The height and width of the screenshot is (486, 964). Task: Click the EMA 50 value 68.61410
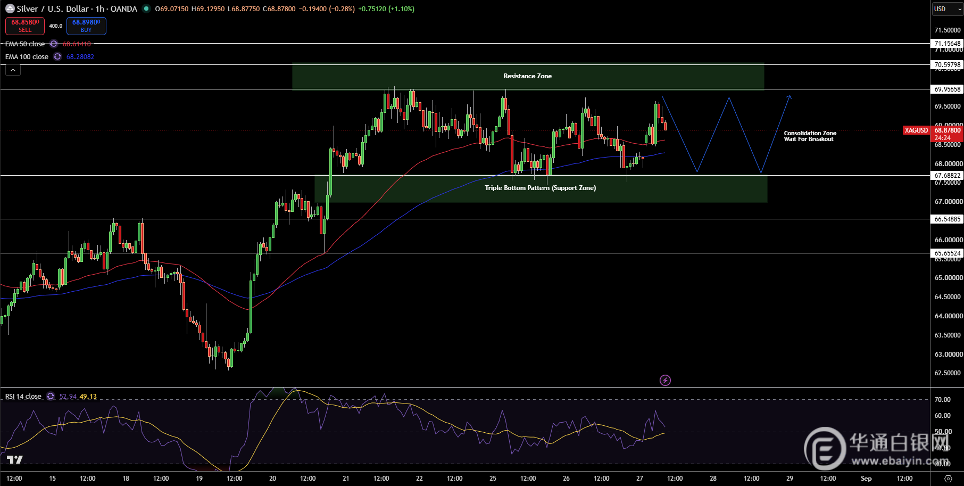coord(77,44)
